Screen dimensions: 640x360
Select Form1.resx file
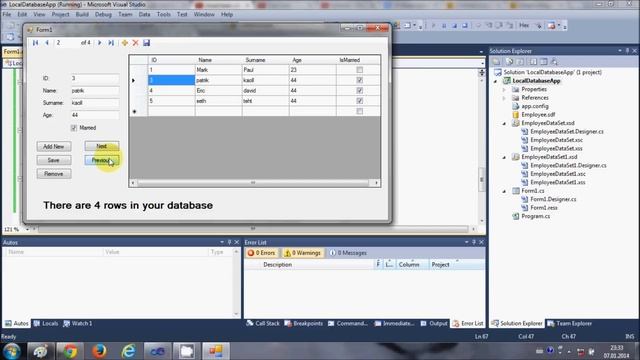tap(544, 208)
